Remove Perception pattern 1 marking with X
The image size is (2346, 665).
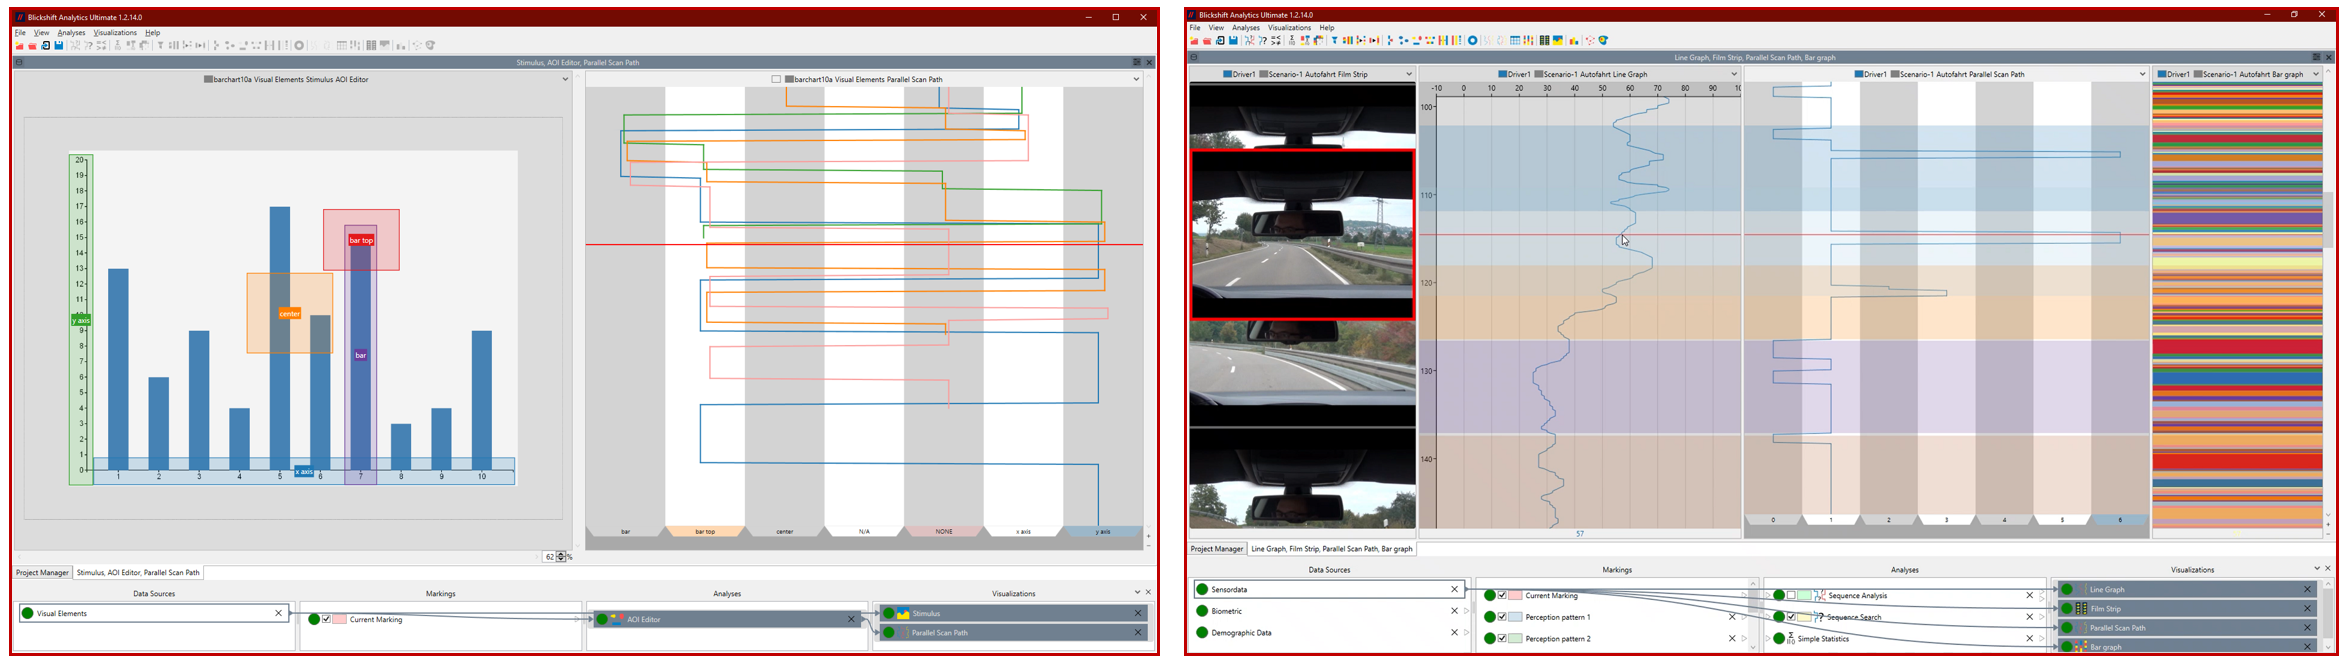(1732, 617)
